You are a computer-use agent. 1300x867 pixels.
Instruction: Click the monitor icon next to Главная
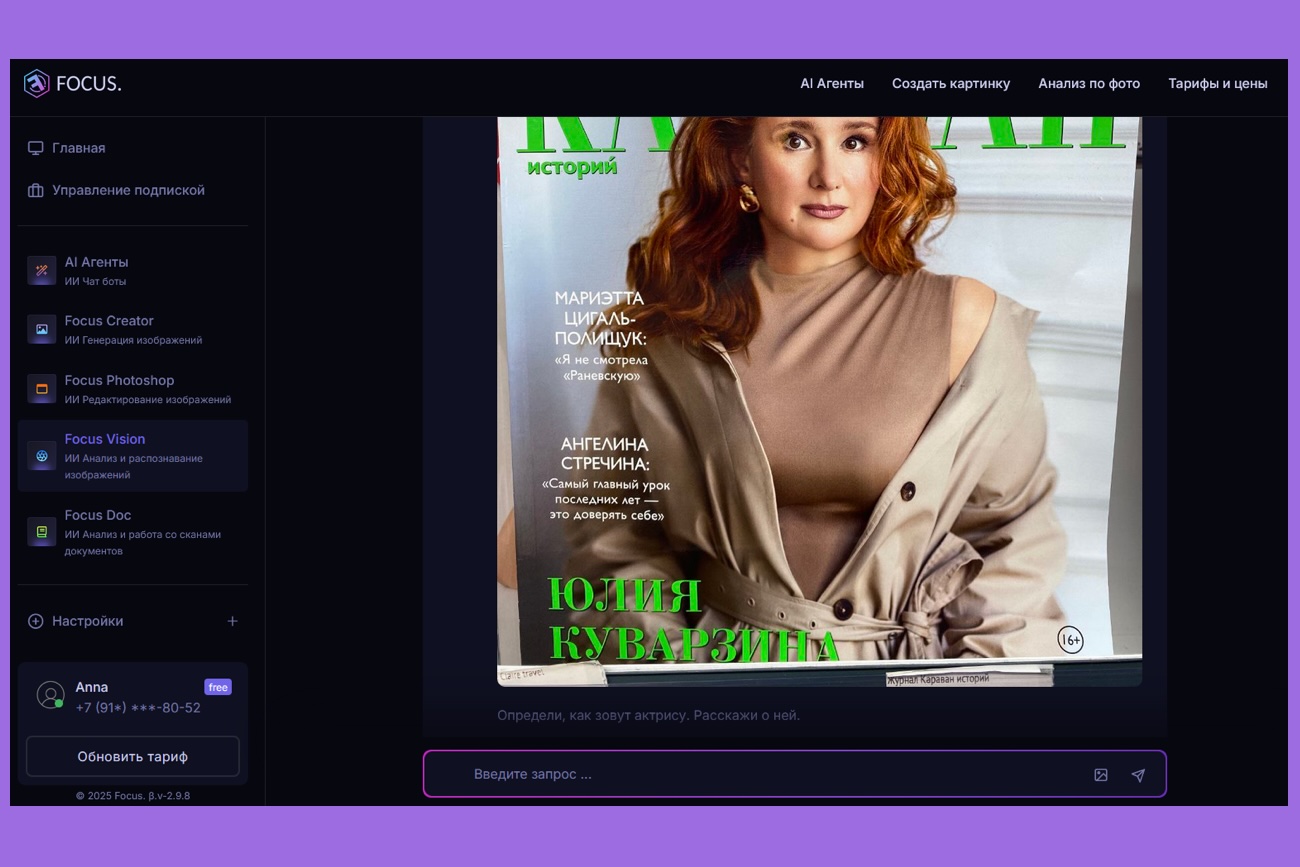pyautogui.click(x=36, y=148)
